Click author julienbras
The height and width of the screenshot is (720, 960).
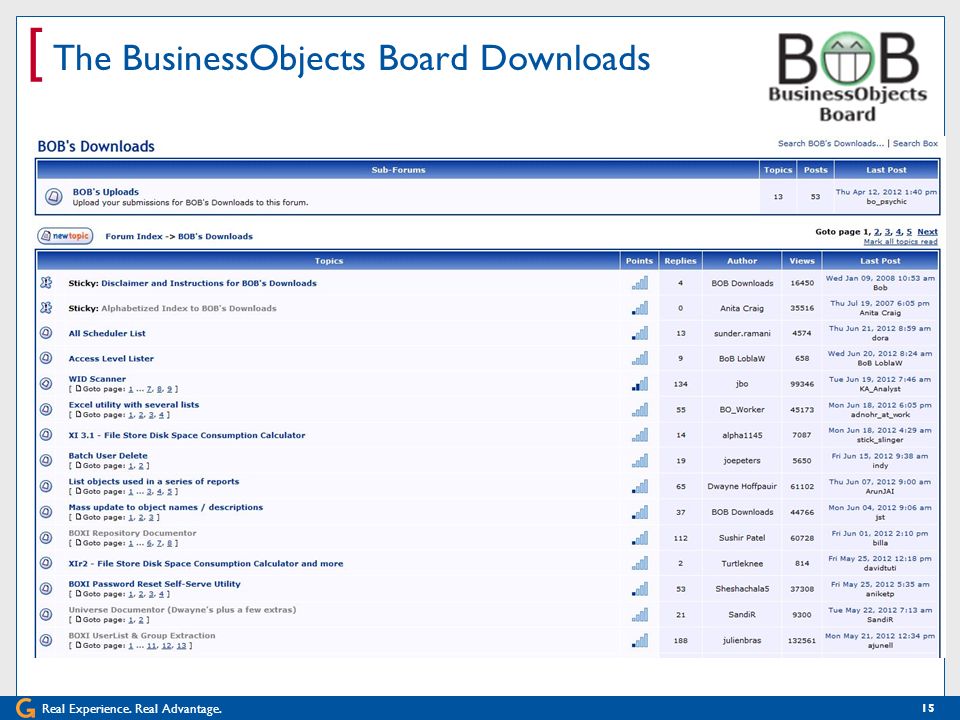[742, 640]
